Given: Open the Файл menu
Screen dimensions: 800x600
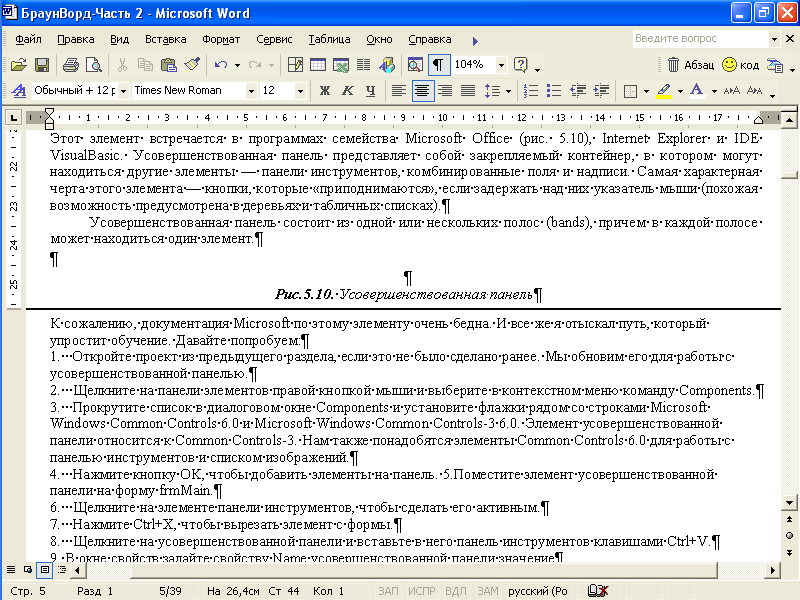Looking at the screenshot, I should (28, 39).
